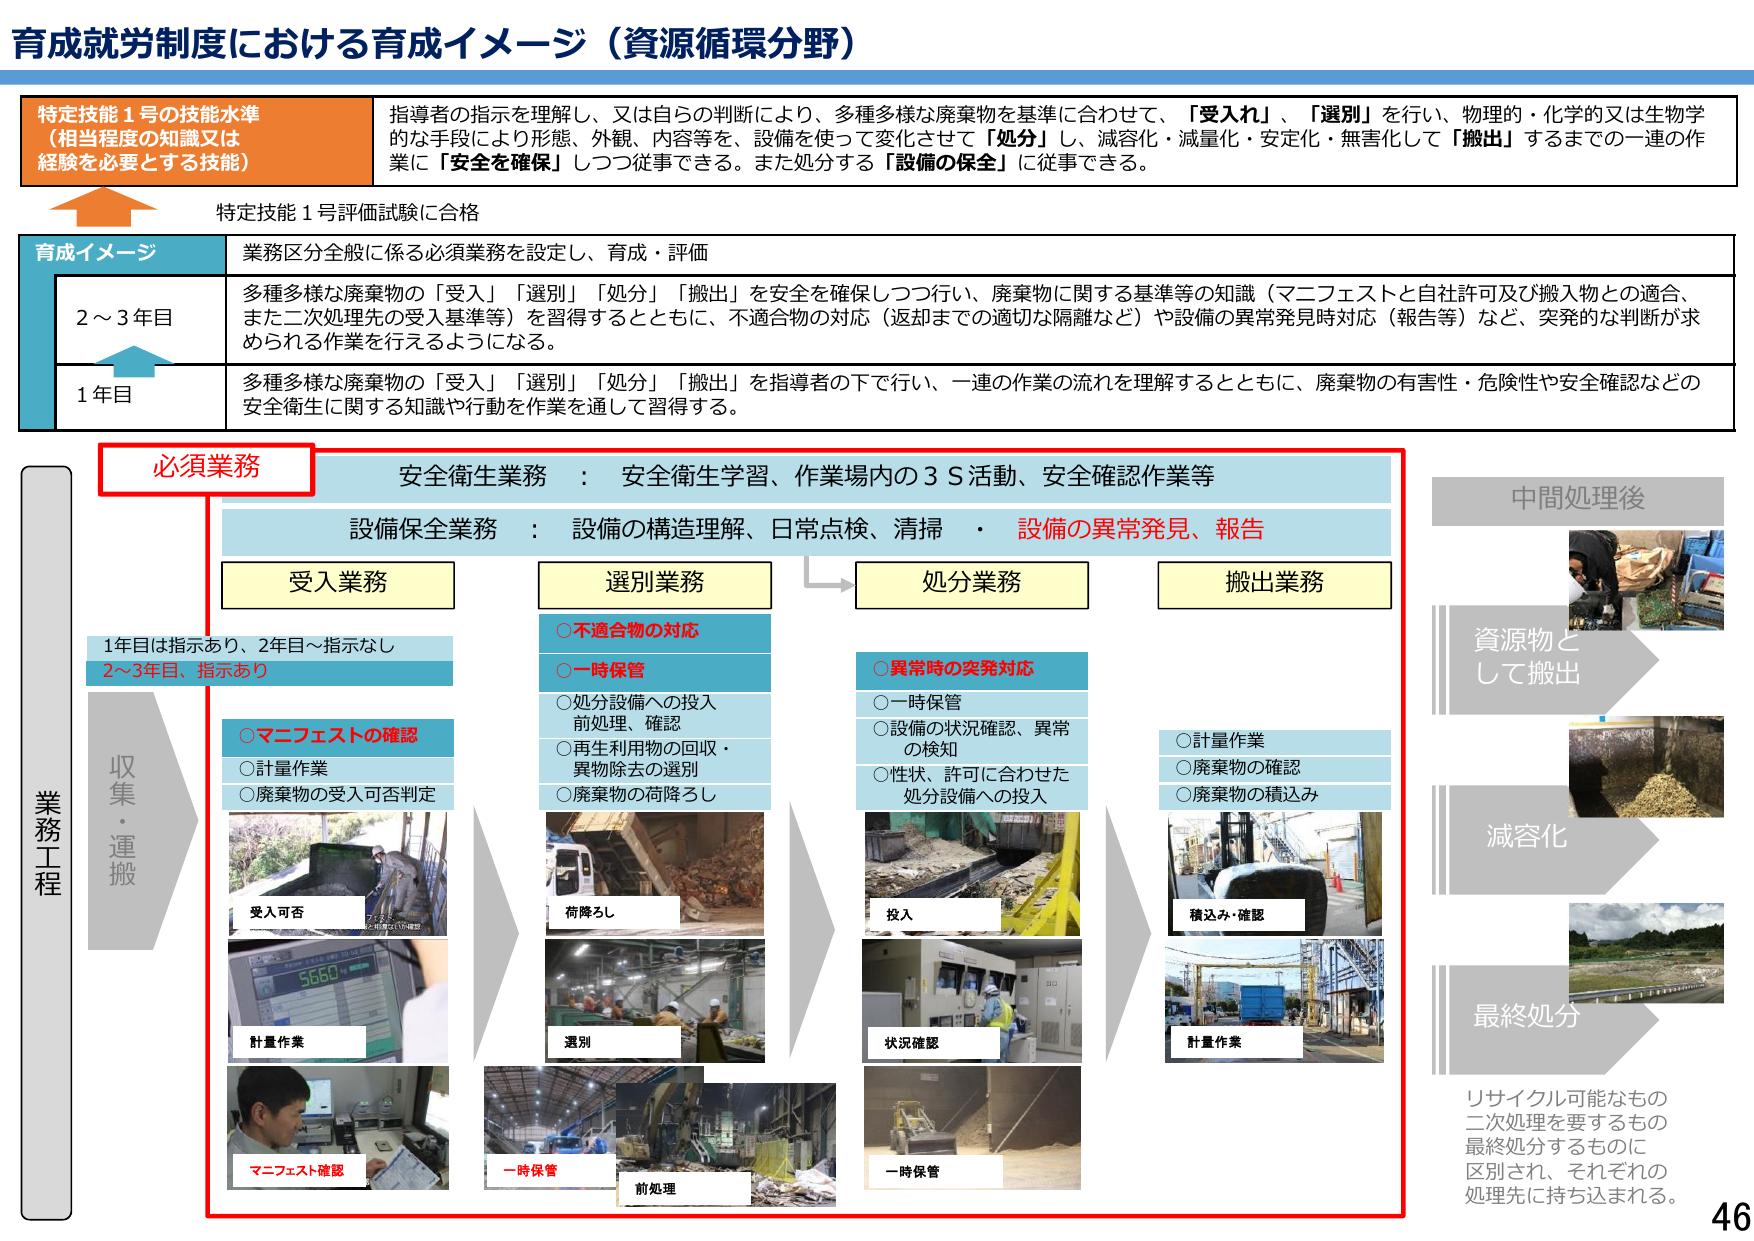
Task: Open the 状況確認 control panel photo
Action: click(970, 1000)
